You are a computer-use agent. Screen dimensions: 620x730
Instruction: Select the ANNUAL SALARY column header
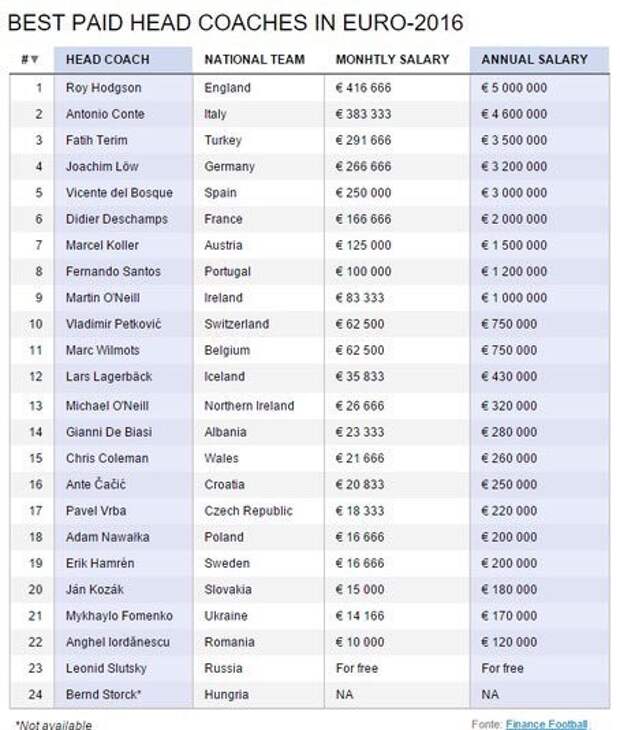pos(534,60)
